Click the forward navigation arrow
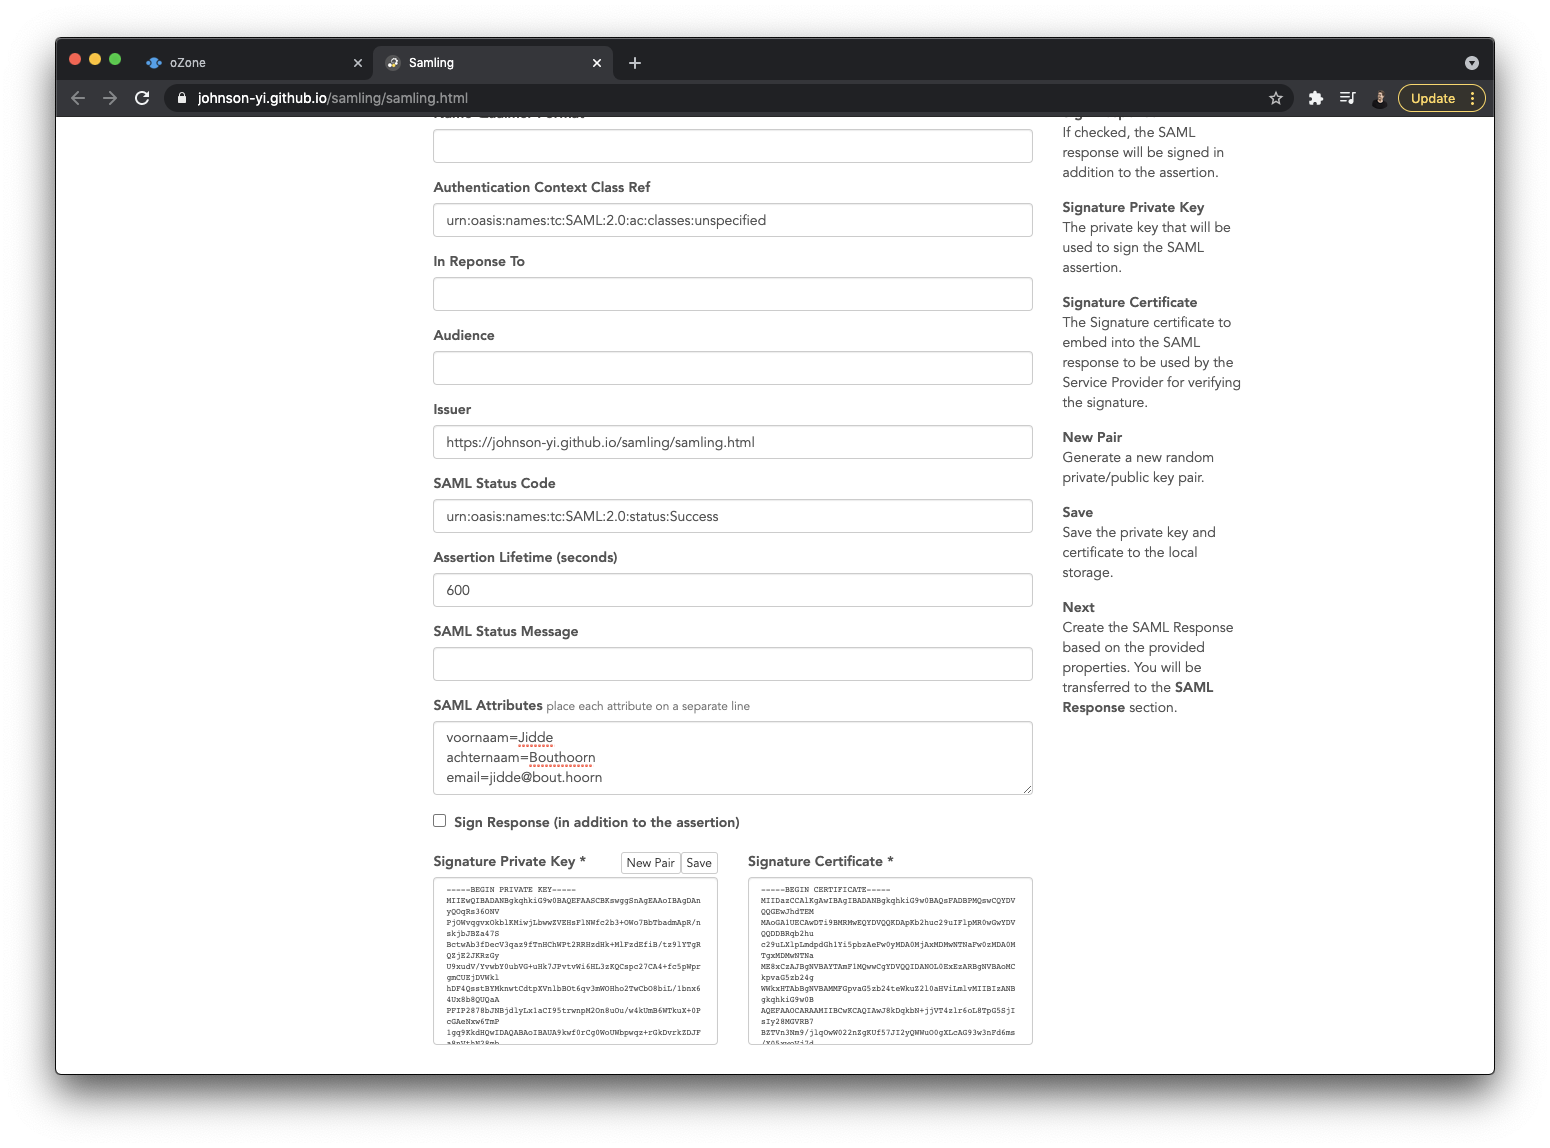Screen dimensions: 1550x1148 point(110,98)
